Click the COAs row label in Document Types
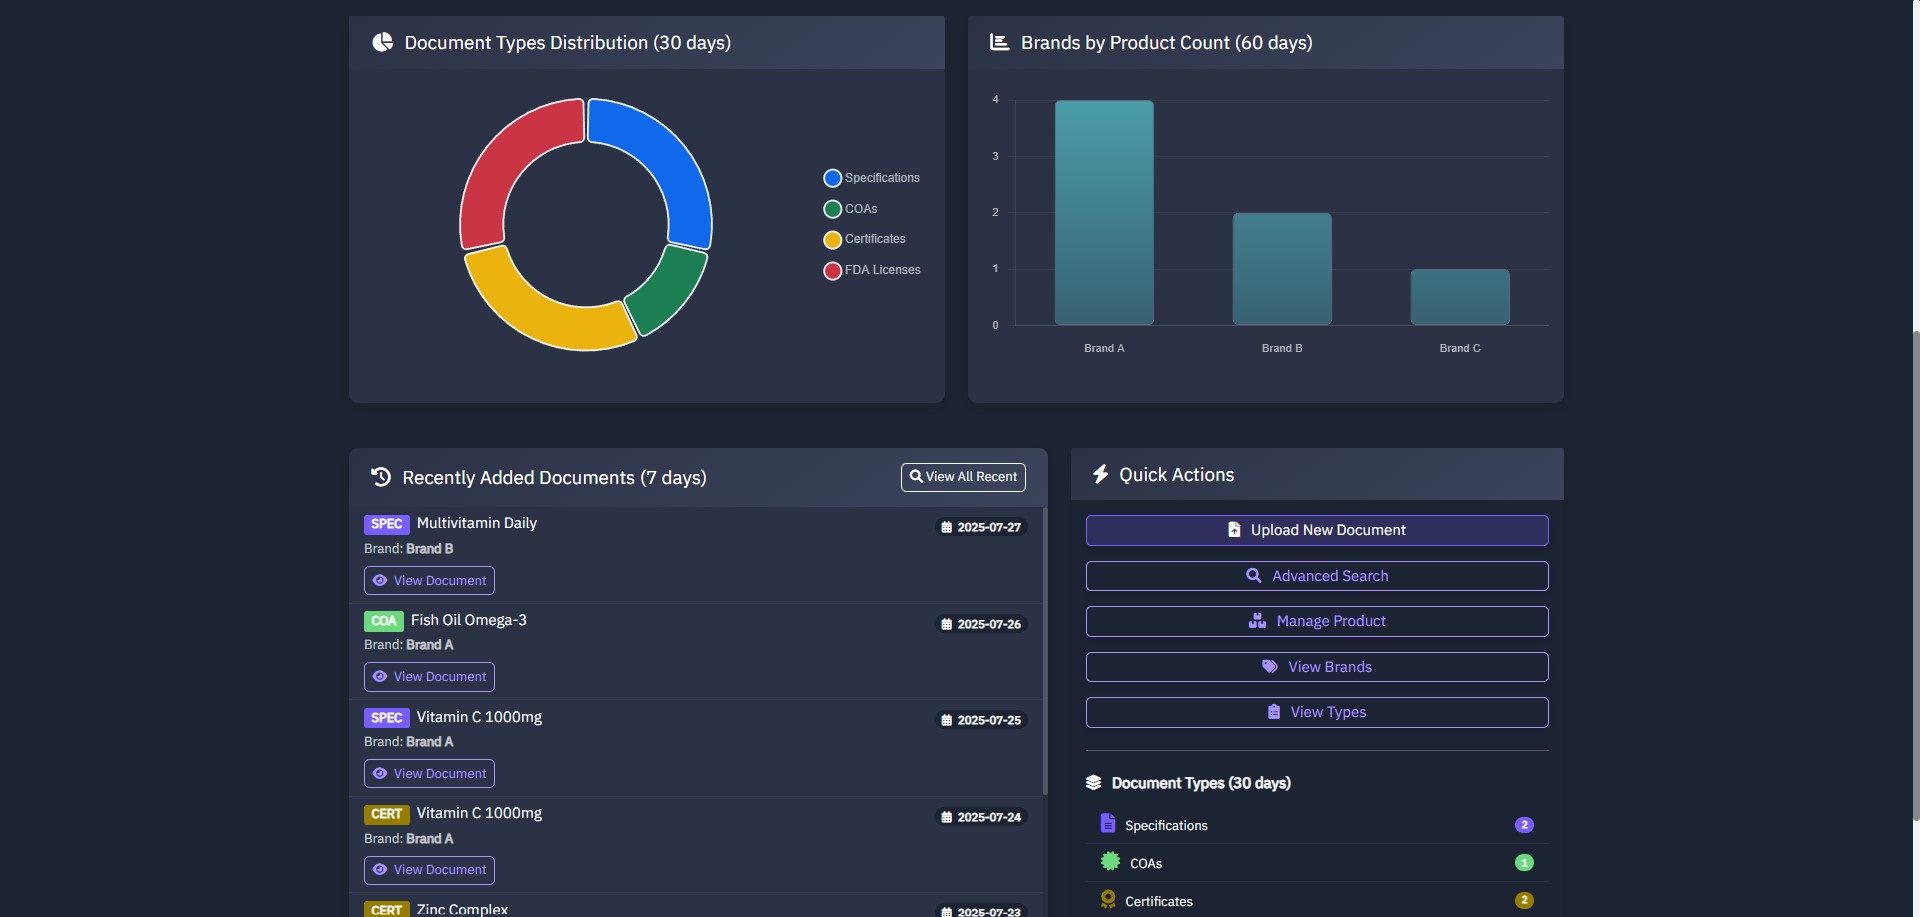This screenshot has height=917, width=1920. pyautogui.click(x=1146, y=863)
